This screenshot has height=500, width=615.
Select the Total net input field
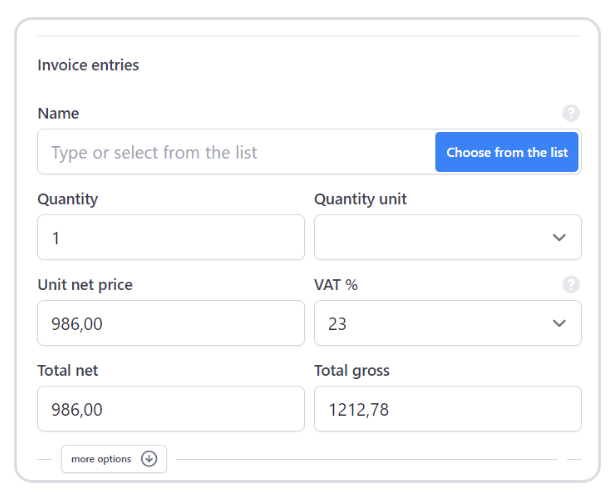click(x=171, y=409)
